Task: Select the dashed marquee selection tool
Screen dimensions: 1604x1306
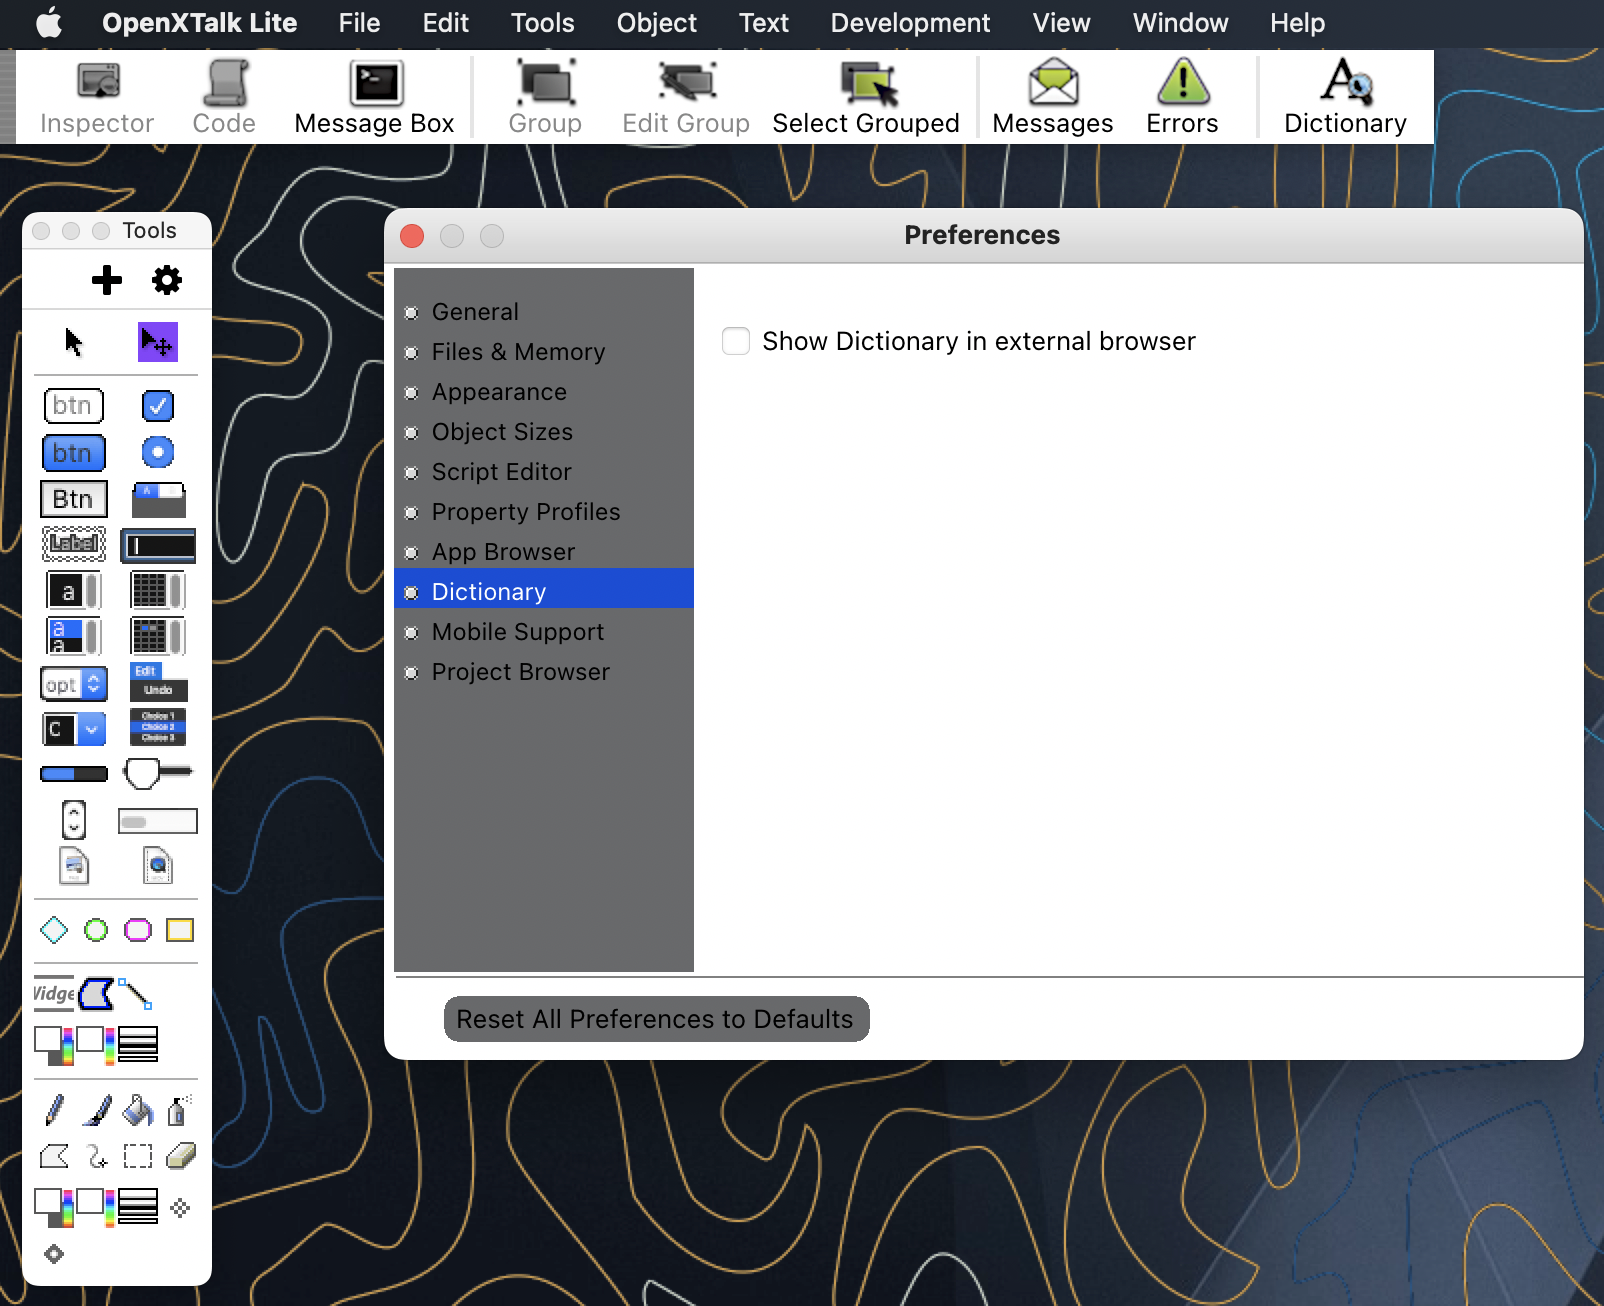Action: click(138, 1156)
